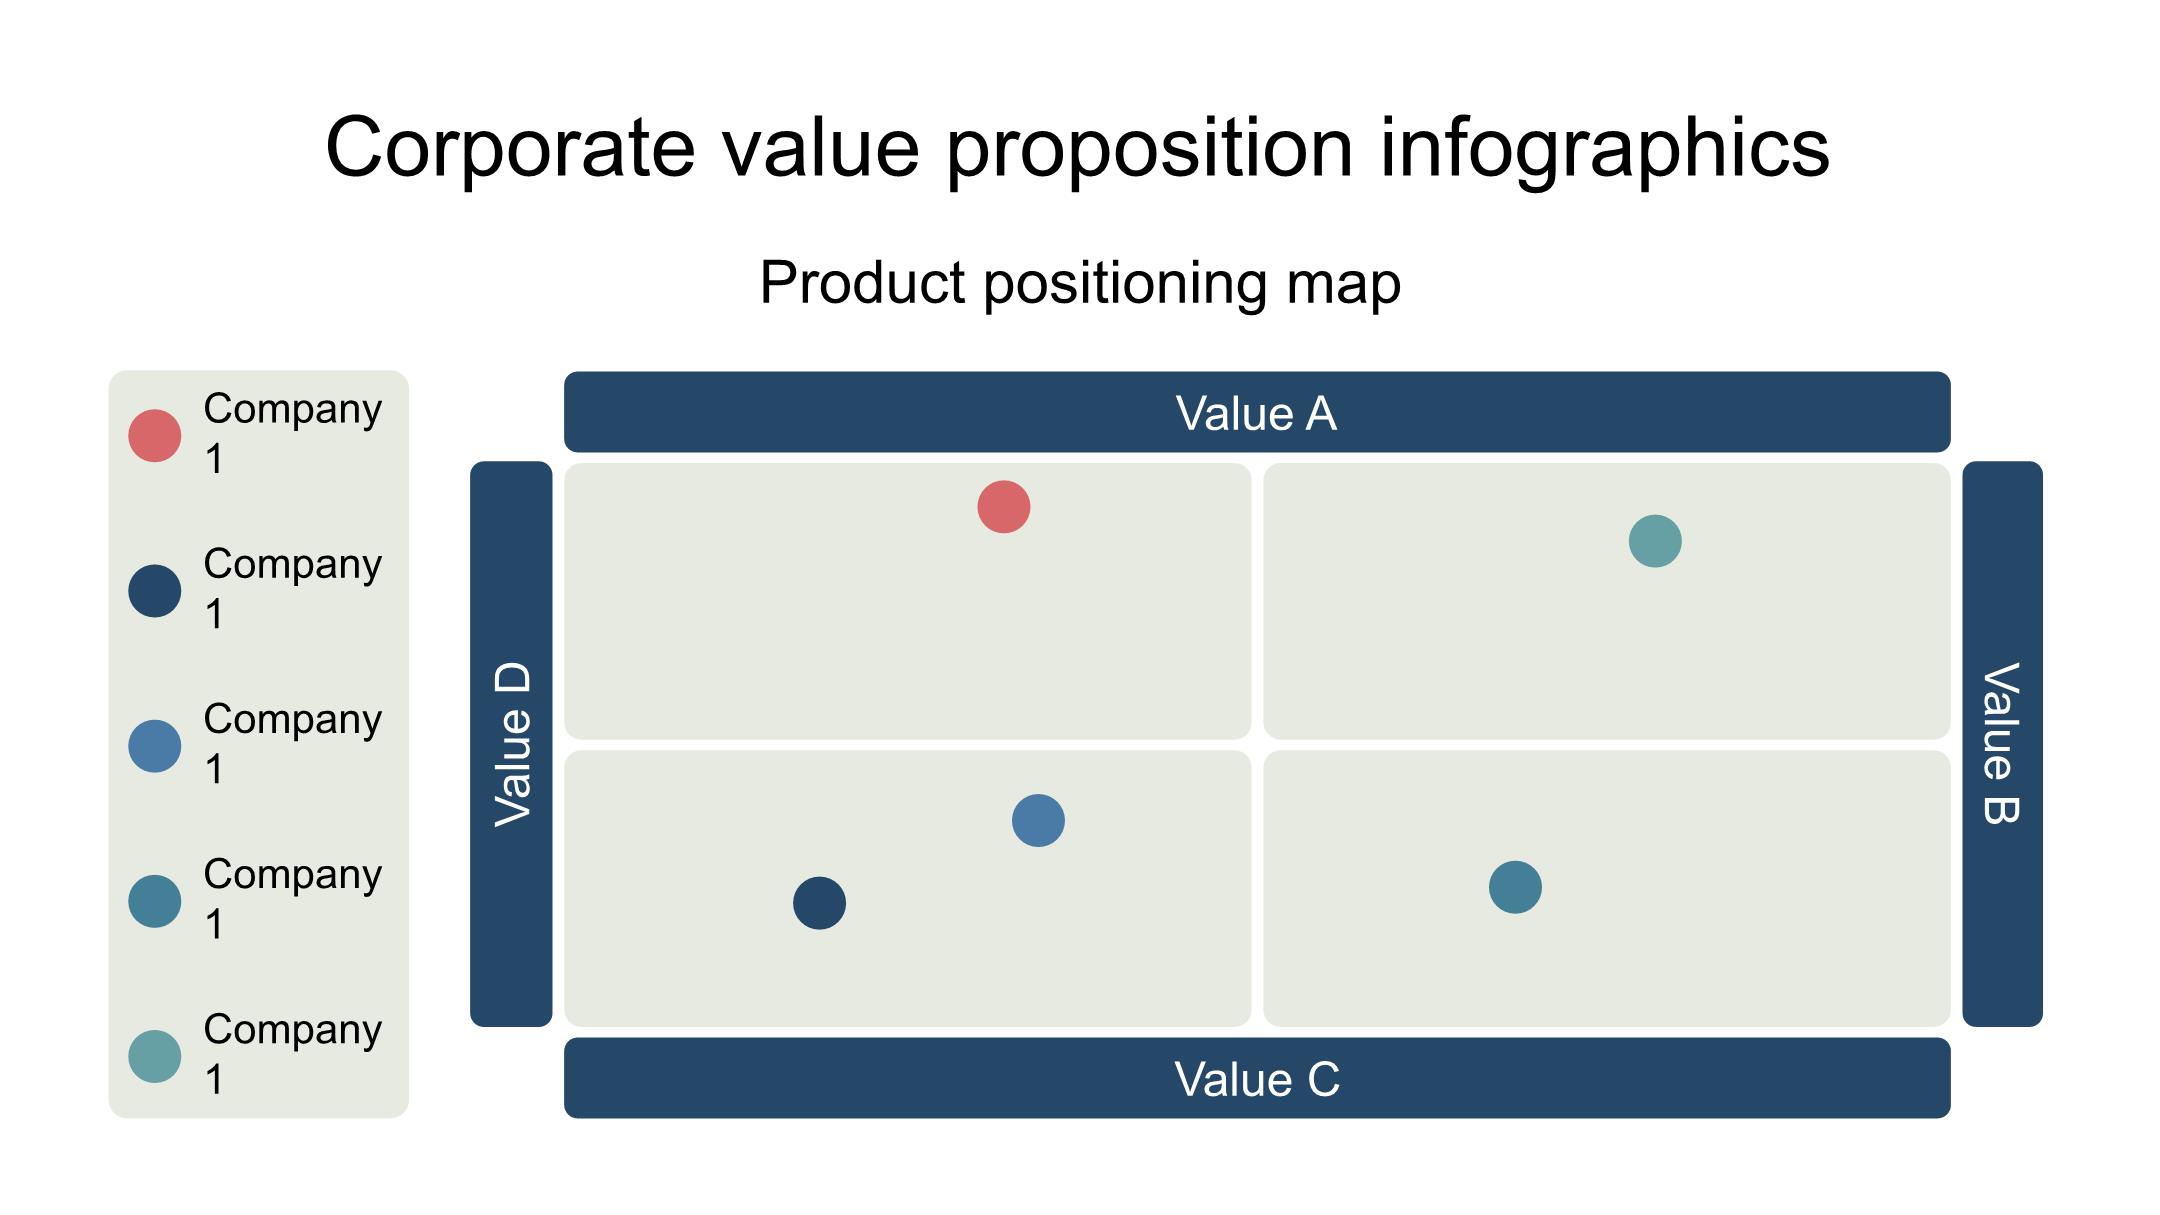The image size is (2160, 1215).
Task: Select Company 1 label beside navy legend circle
Action: pos(292,589)
